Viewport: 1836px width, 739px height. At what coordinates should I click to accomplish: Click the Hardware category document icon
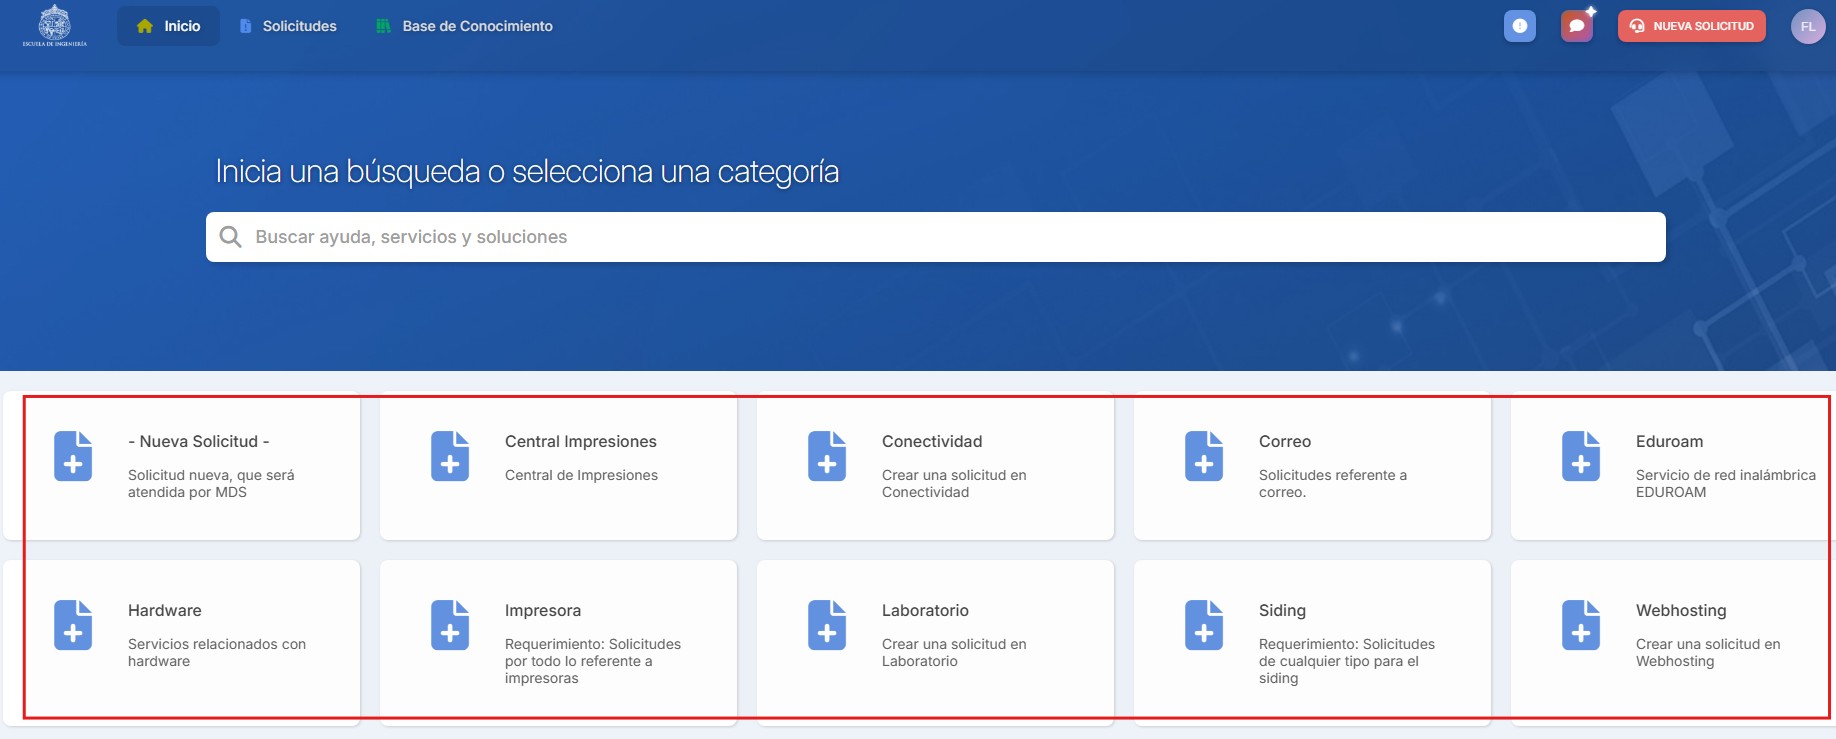tap(73, 625)
